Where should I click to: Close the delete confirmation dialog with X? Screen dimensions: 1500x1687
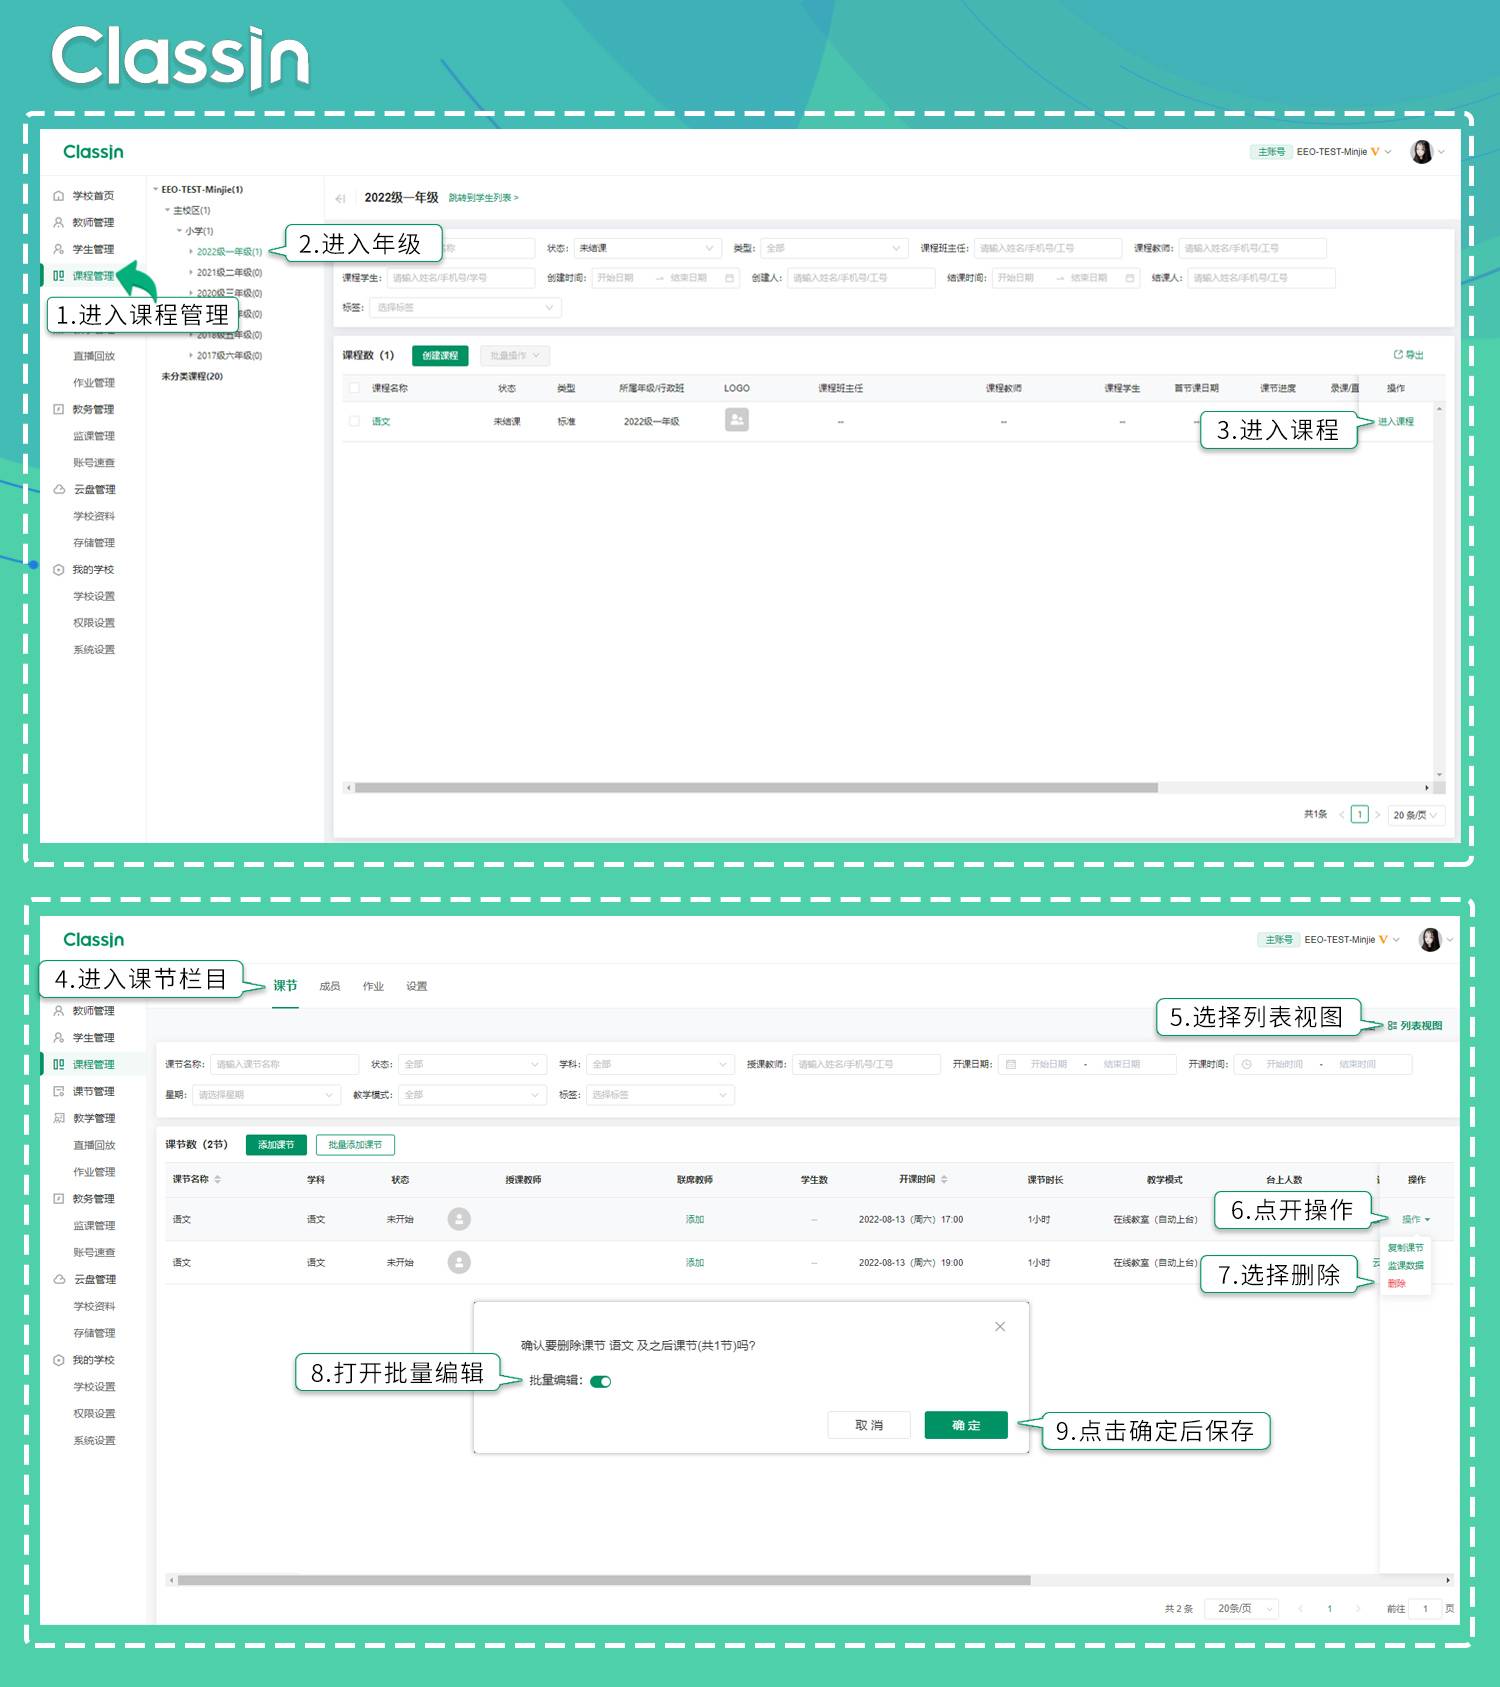(x=1000, y=1326)
